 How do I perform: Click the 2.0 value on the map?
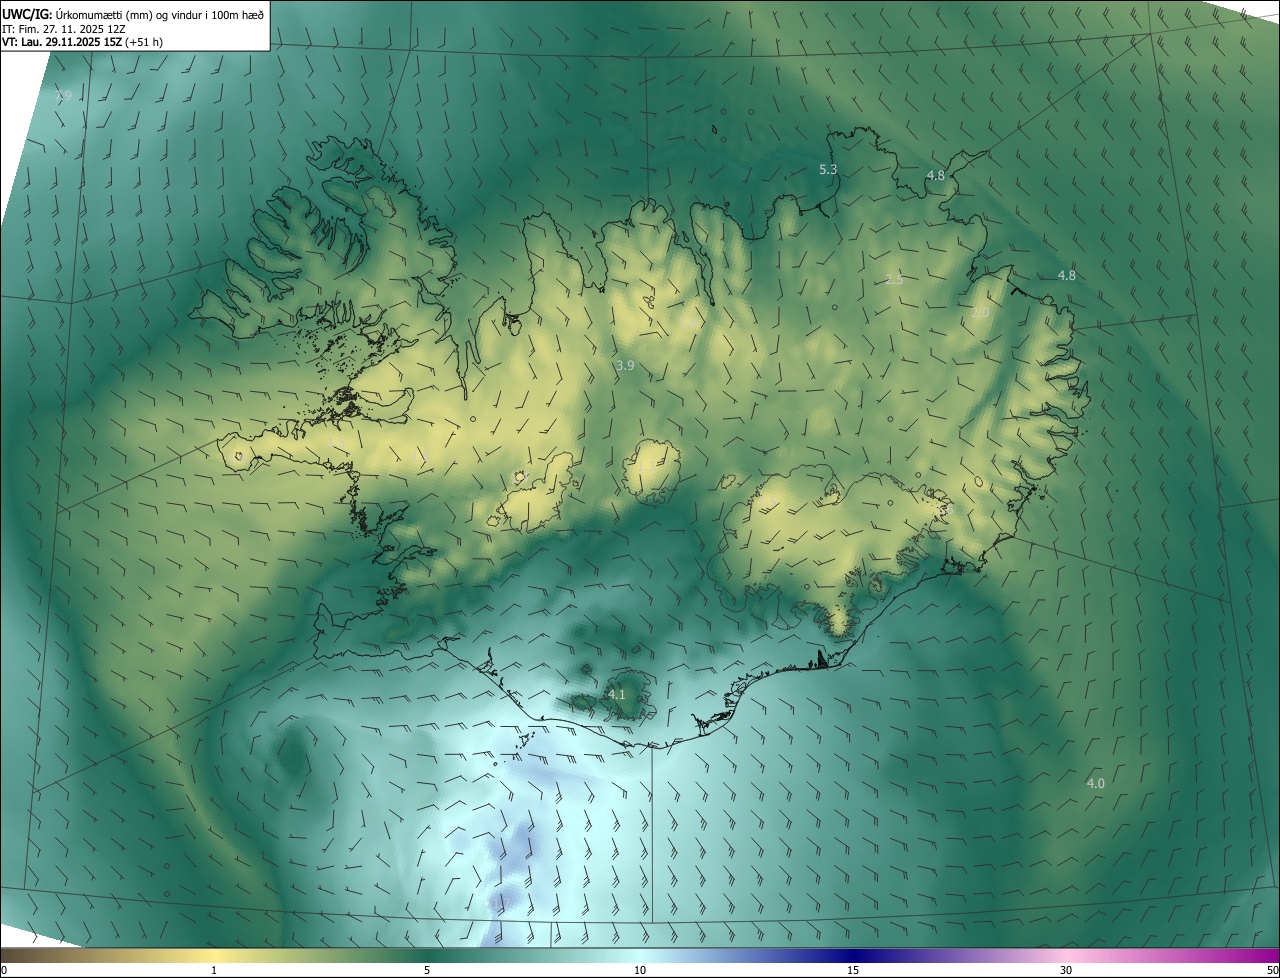[x=980, y=313]
